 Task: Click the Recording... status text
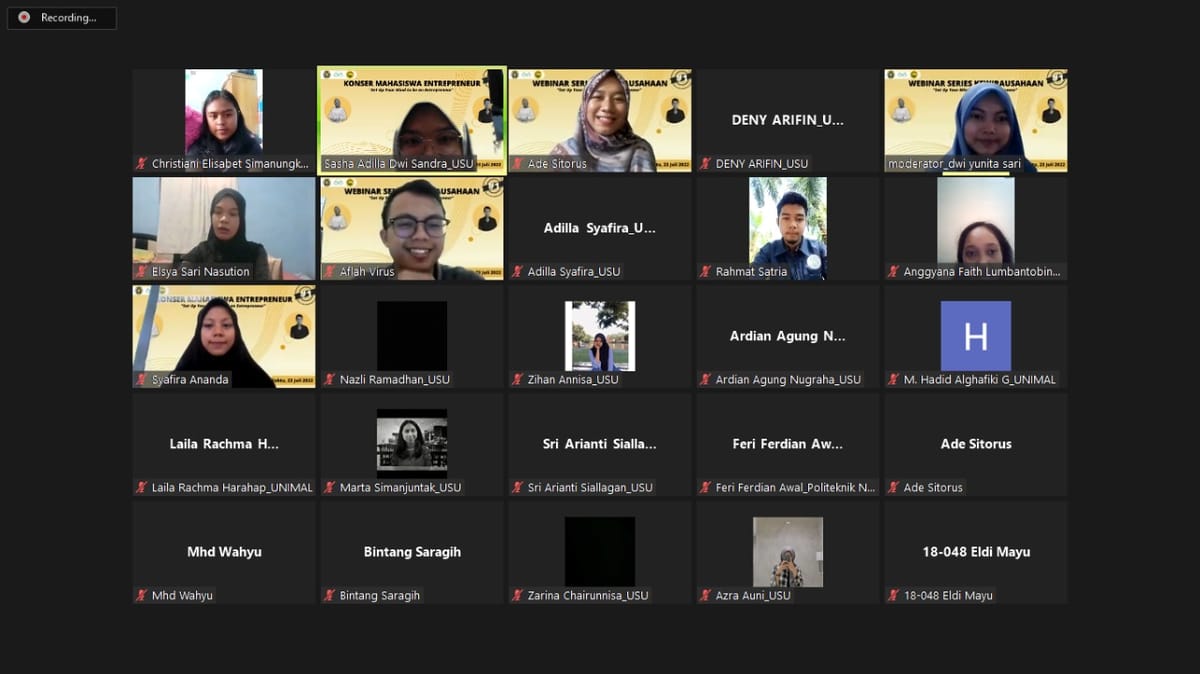(x=68, y=18)
